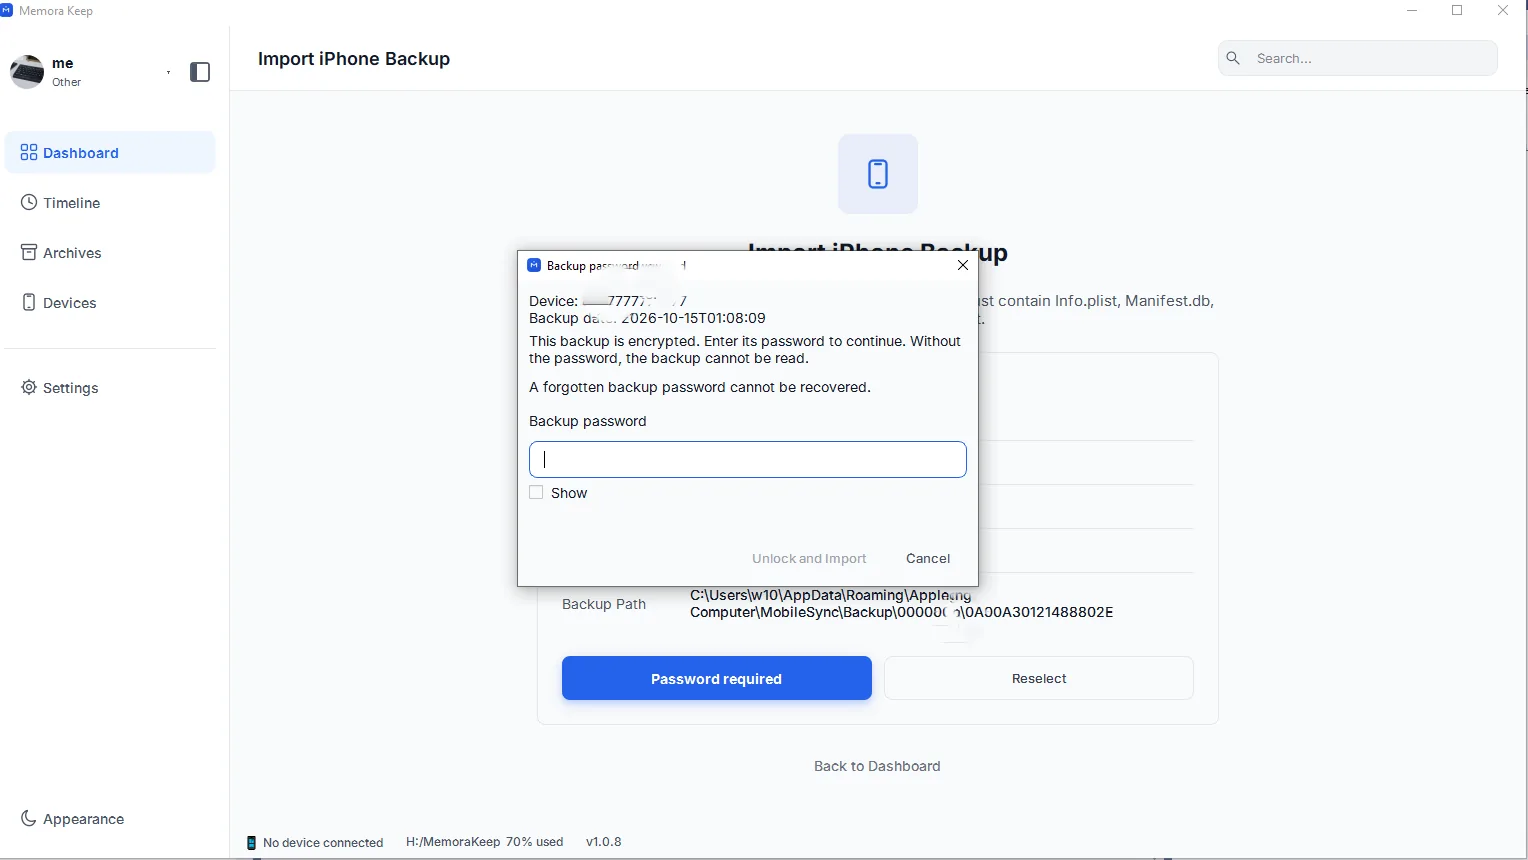Click the magnifier icon in search box
1528x860 pixels.
(1234, 58)
